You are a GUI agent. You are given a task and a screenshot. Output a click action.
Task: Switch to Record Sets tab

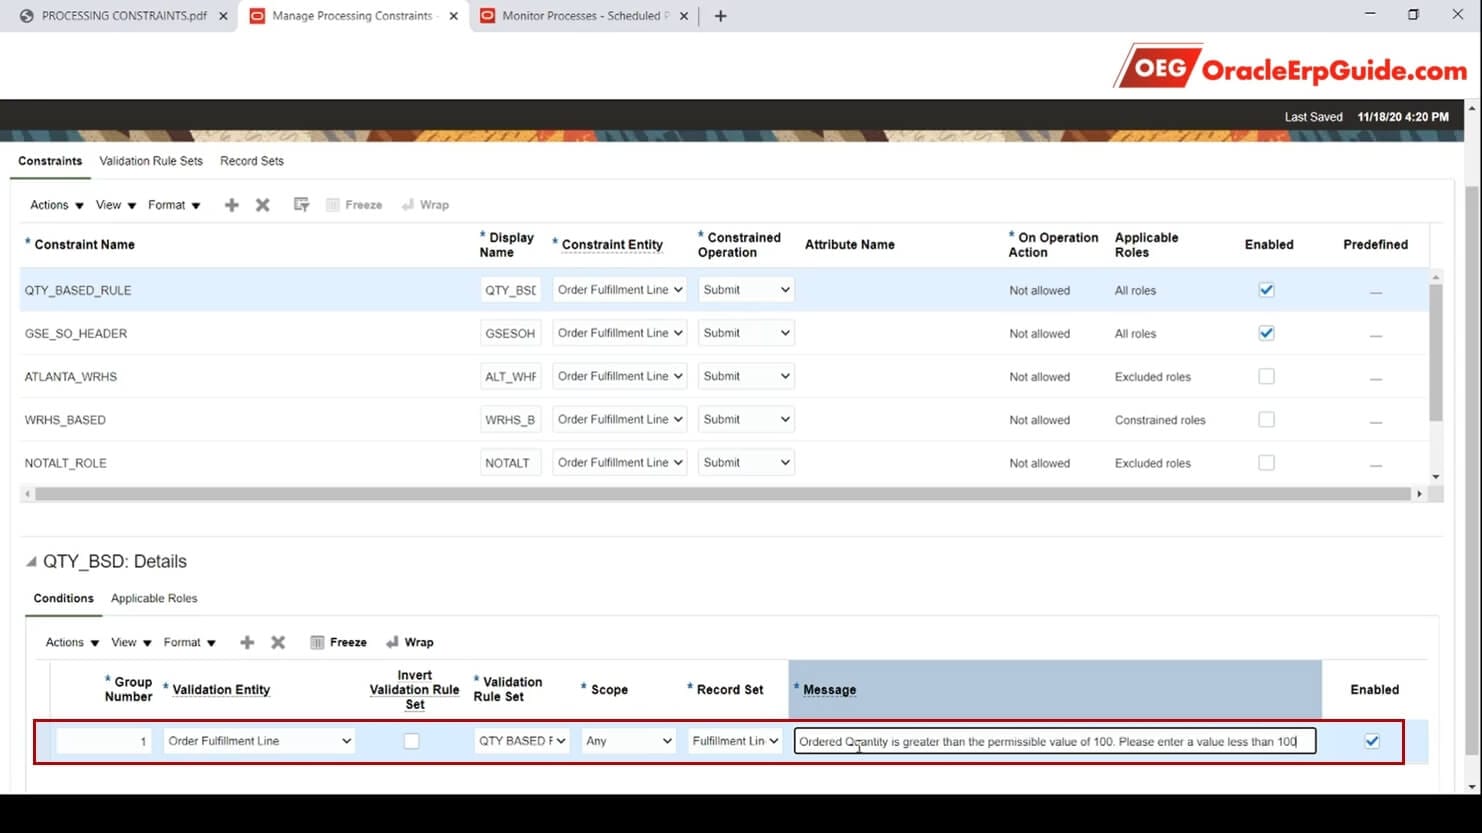(x=252, y=161)
